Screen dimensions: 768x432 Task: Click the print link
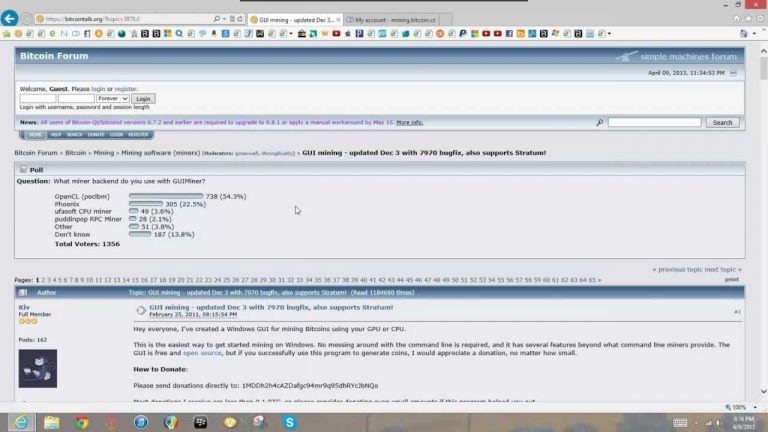(732, 279)
